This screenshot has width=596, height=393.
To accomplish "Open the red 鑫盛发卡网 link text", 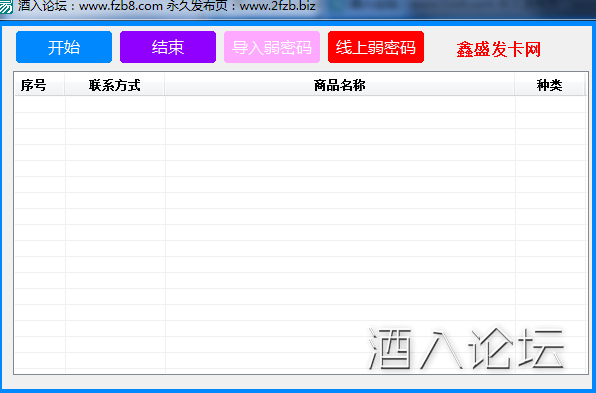I will pos(498,49).
